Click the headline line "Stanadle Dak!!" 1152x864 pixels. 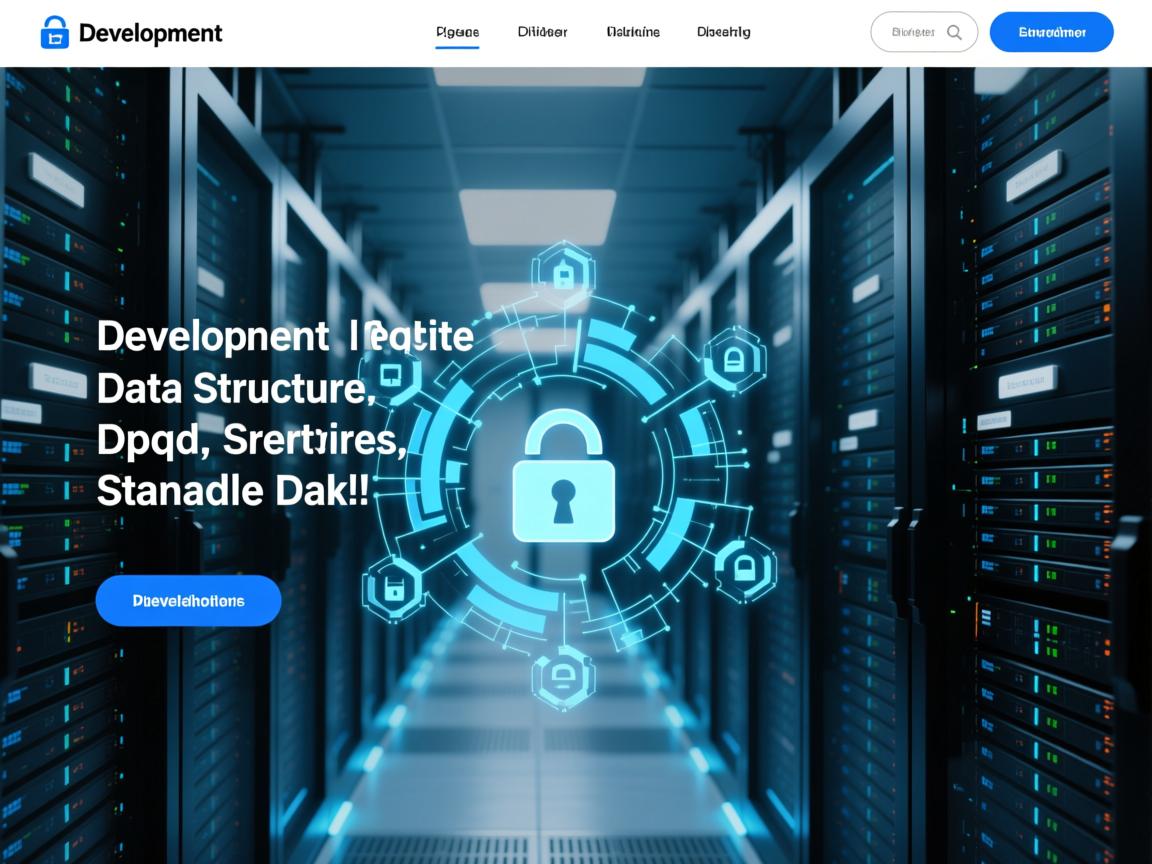pyautogui.click(x=233, y=491)
